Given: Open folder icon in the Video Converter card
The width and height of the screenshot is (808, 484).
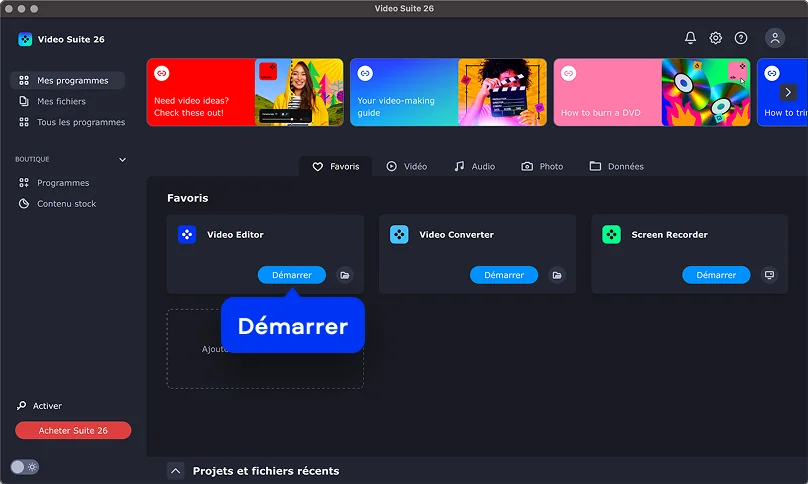Looking at the screenshot, I should [x=557, y=275].
